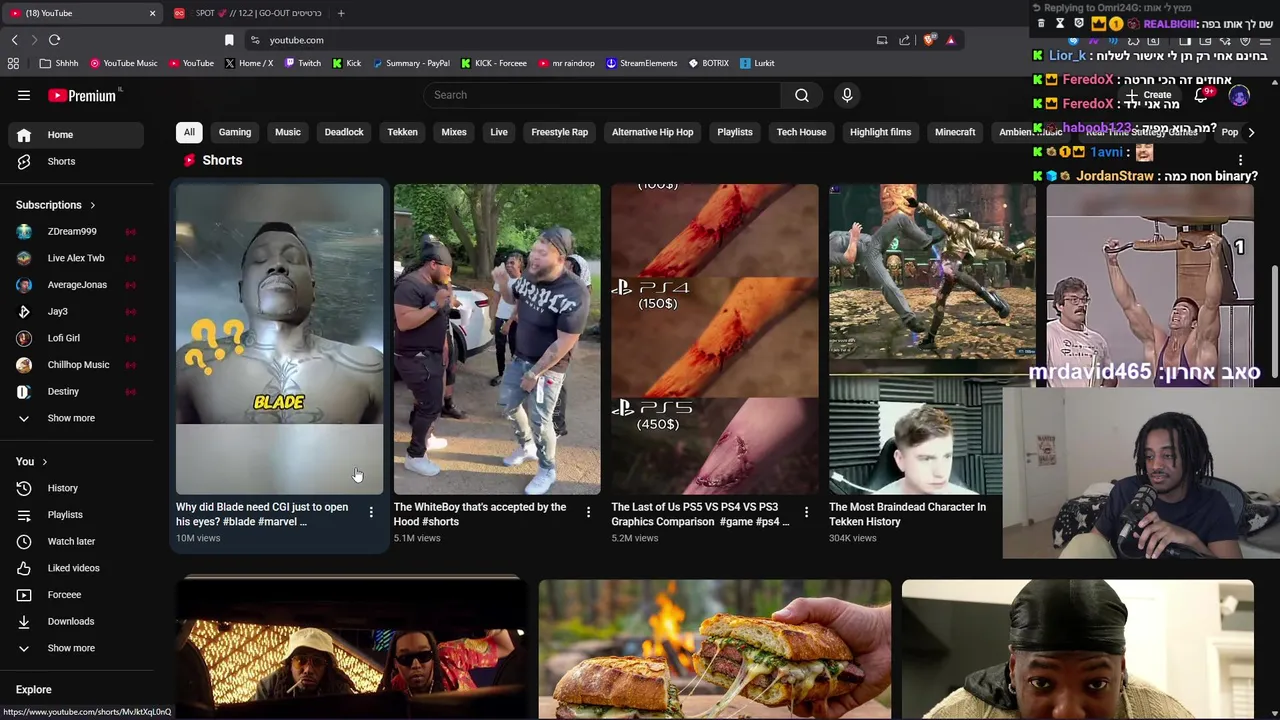Select the Deadlock filter chip

344,132
